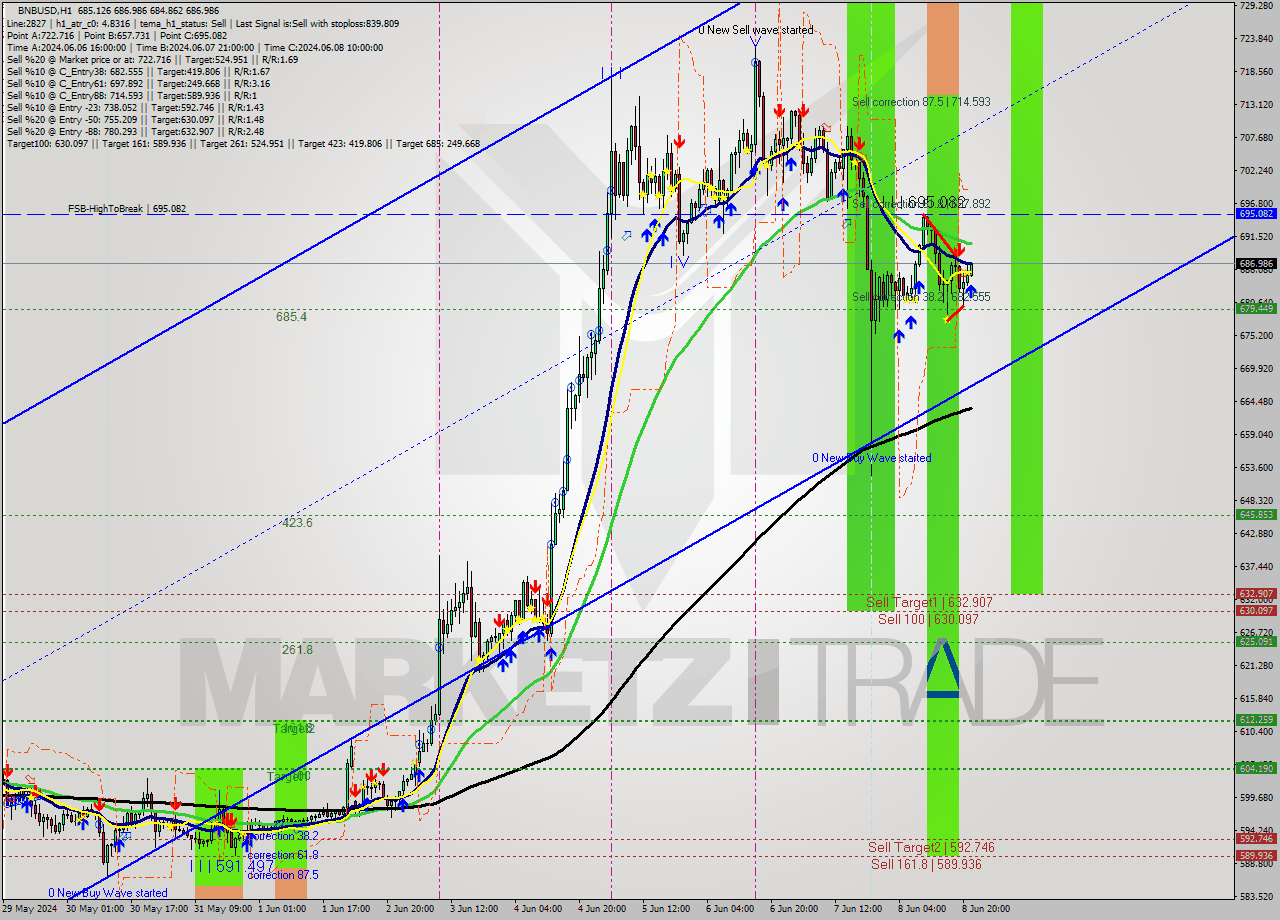This screenshot has height=920, width=1280.
Task: Click the 'FSB-HighToBreak | 695.082' line label
Action: [x=127, y=209]
